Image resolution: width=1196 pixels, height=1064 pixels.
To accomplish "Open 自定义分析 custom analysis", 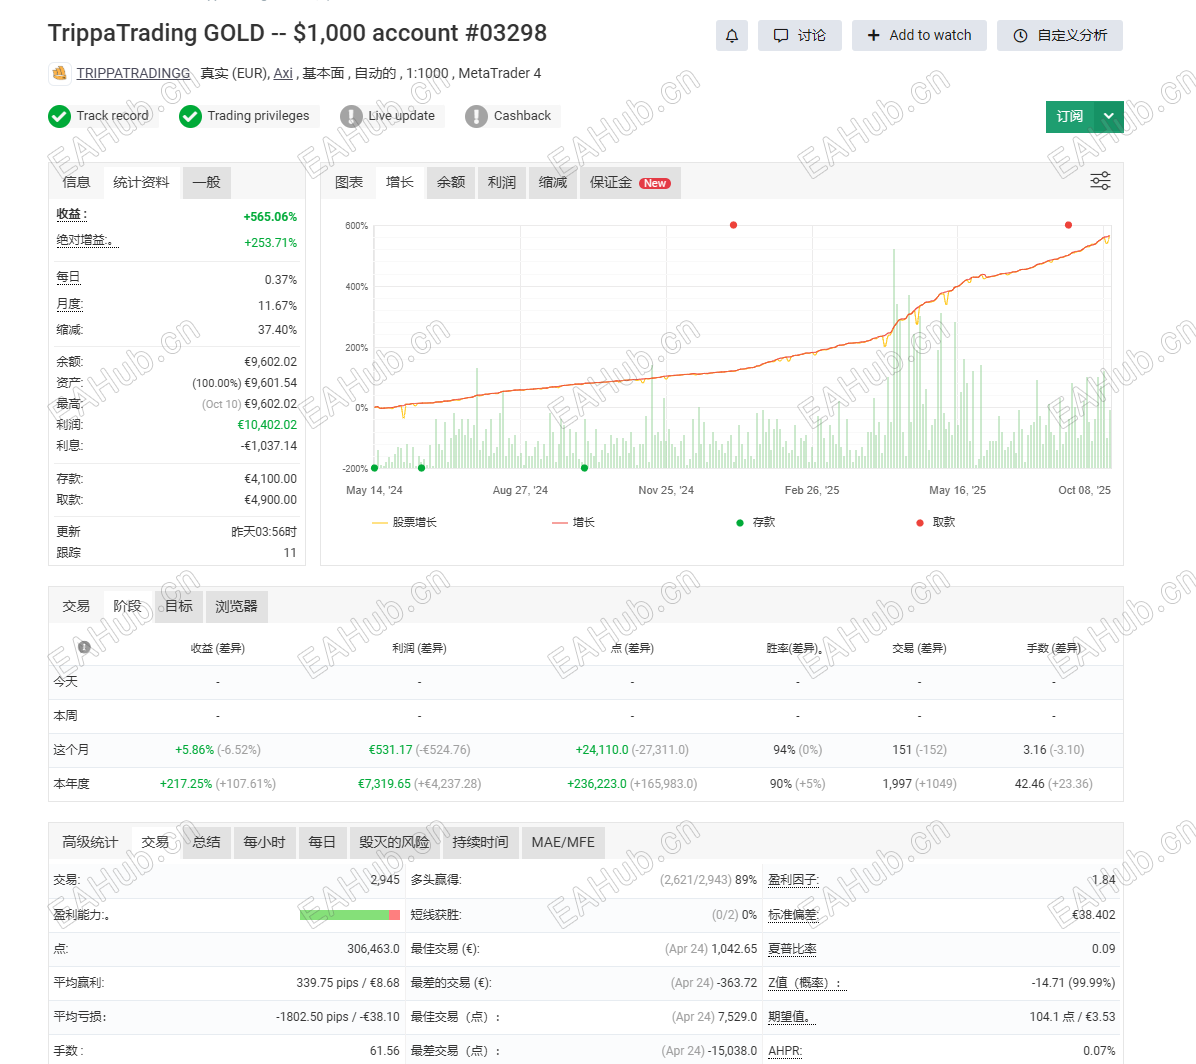I will (x=1059, y=36).
